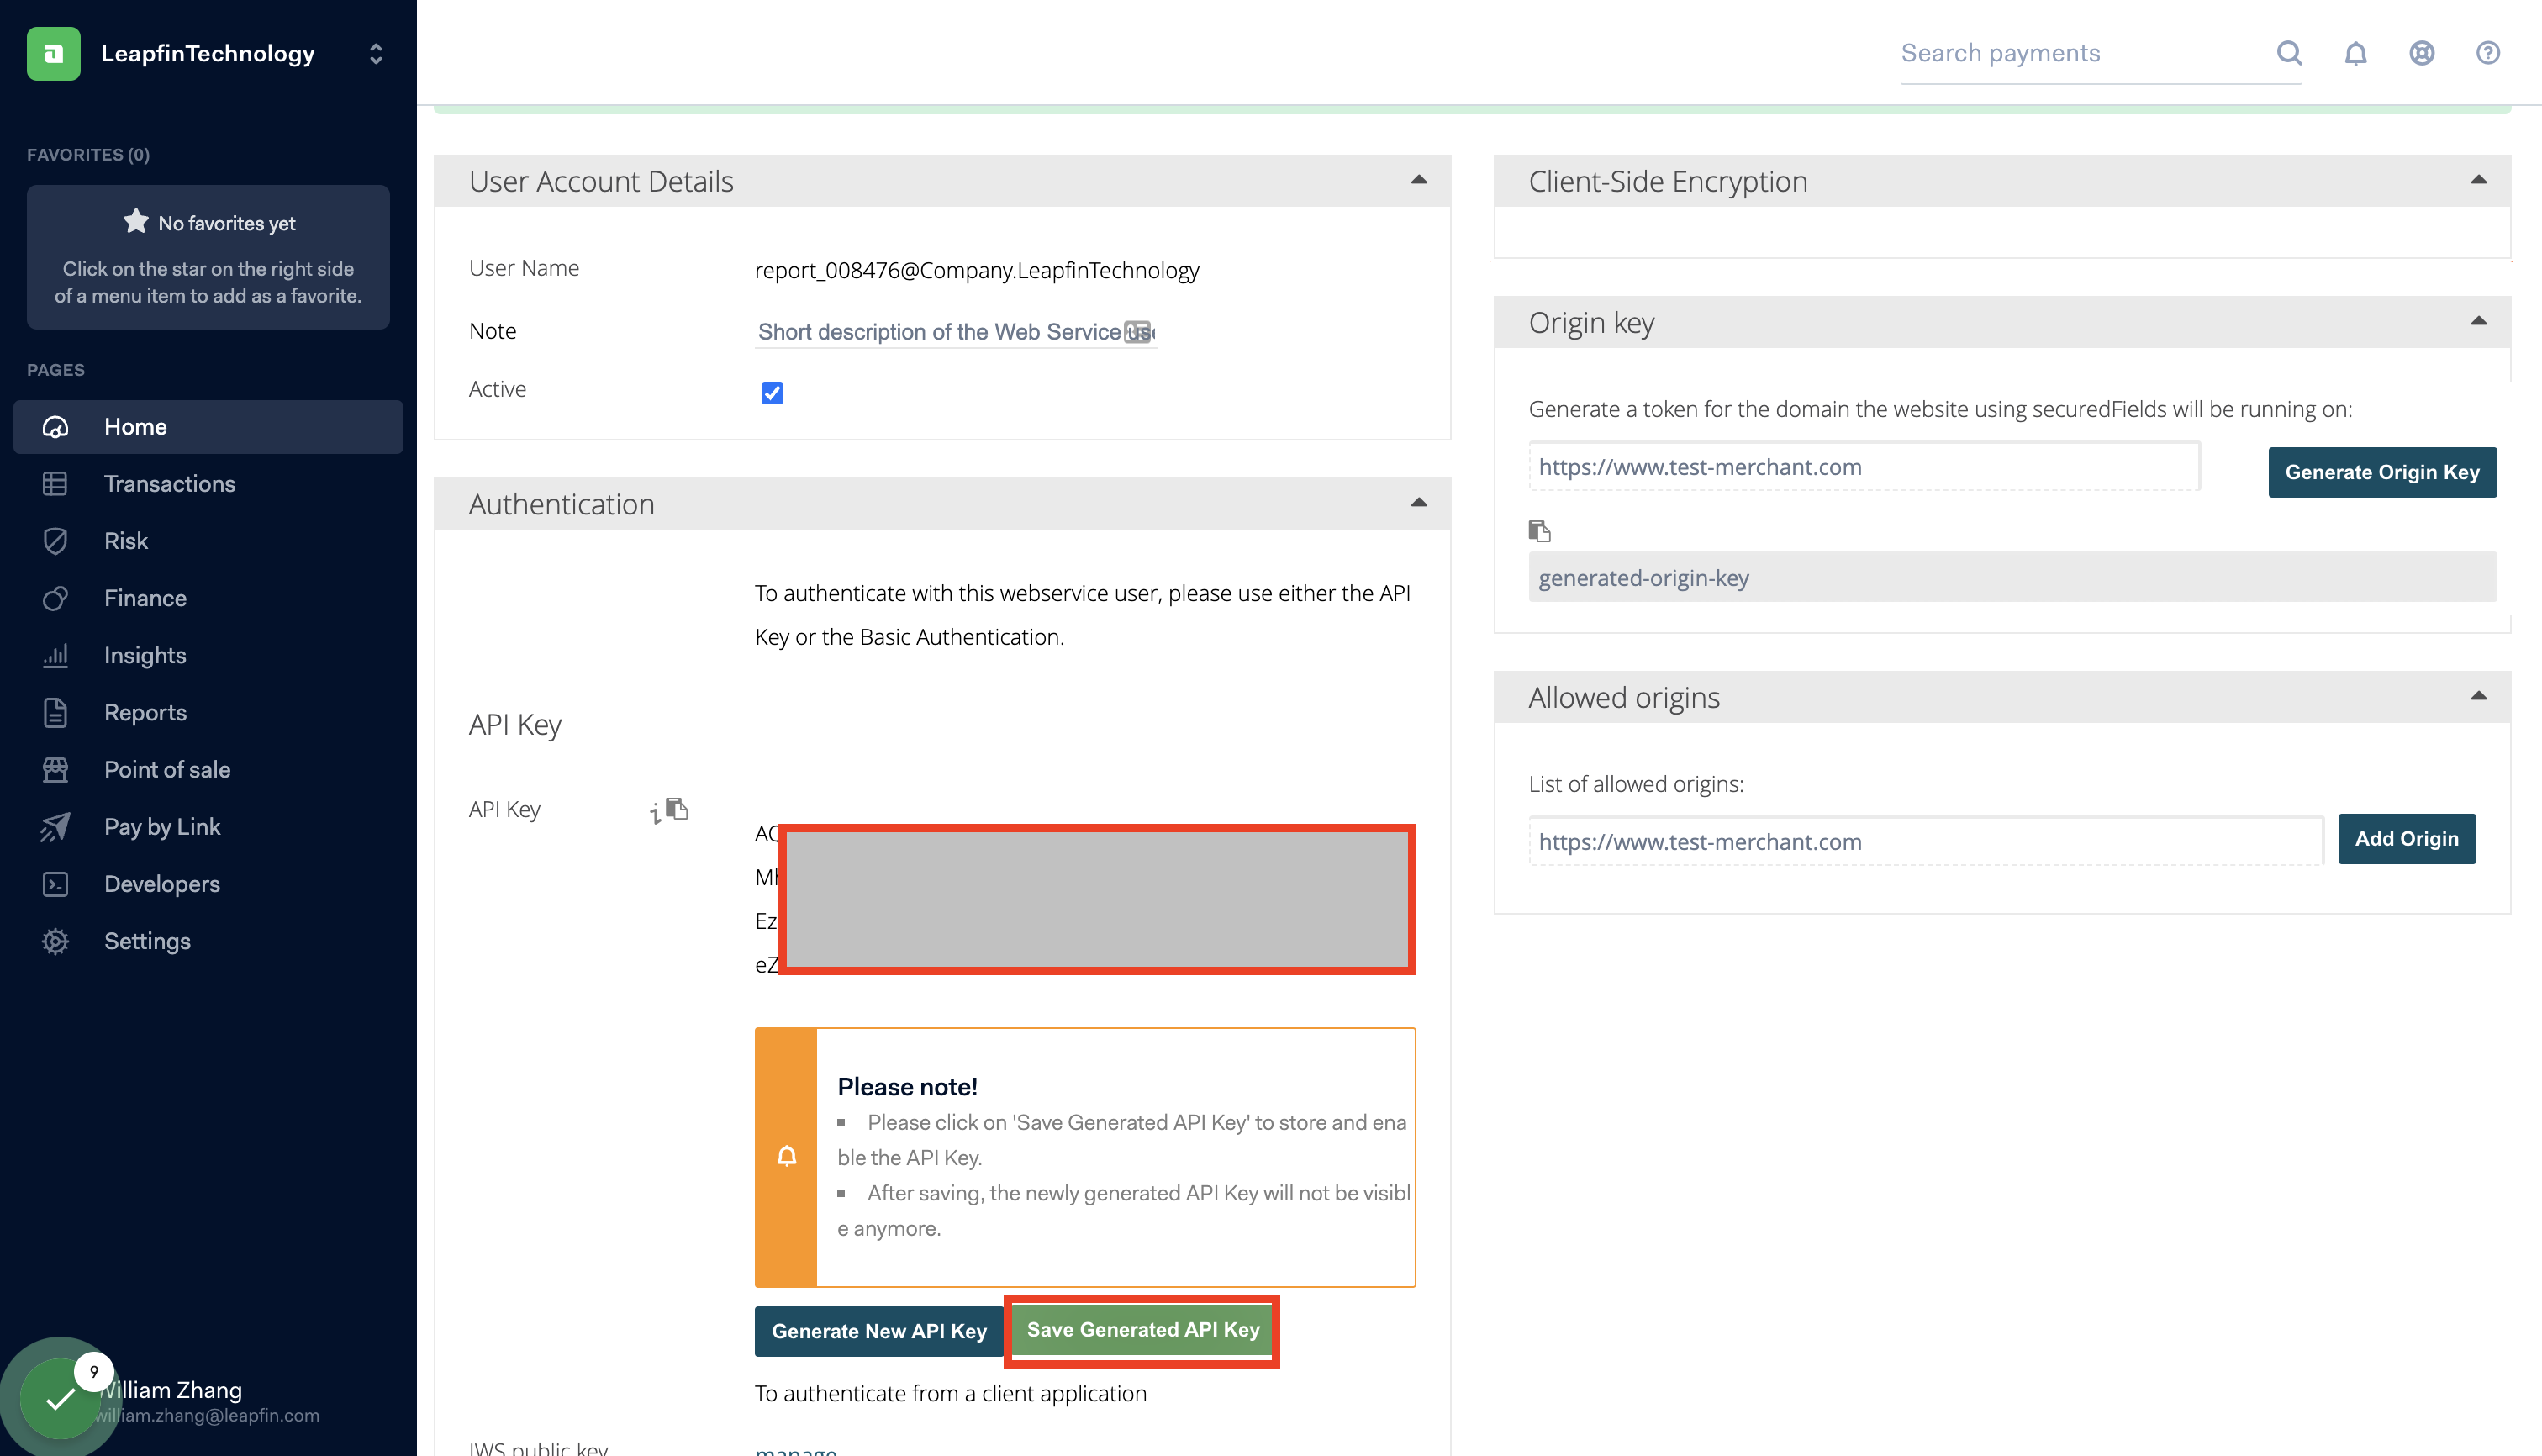Click the Search payments field
Screen dimensions: 2542x1456
coord(2080,53)
